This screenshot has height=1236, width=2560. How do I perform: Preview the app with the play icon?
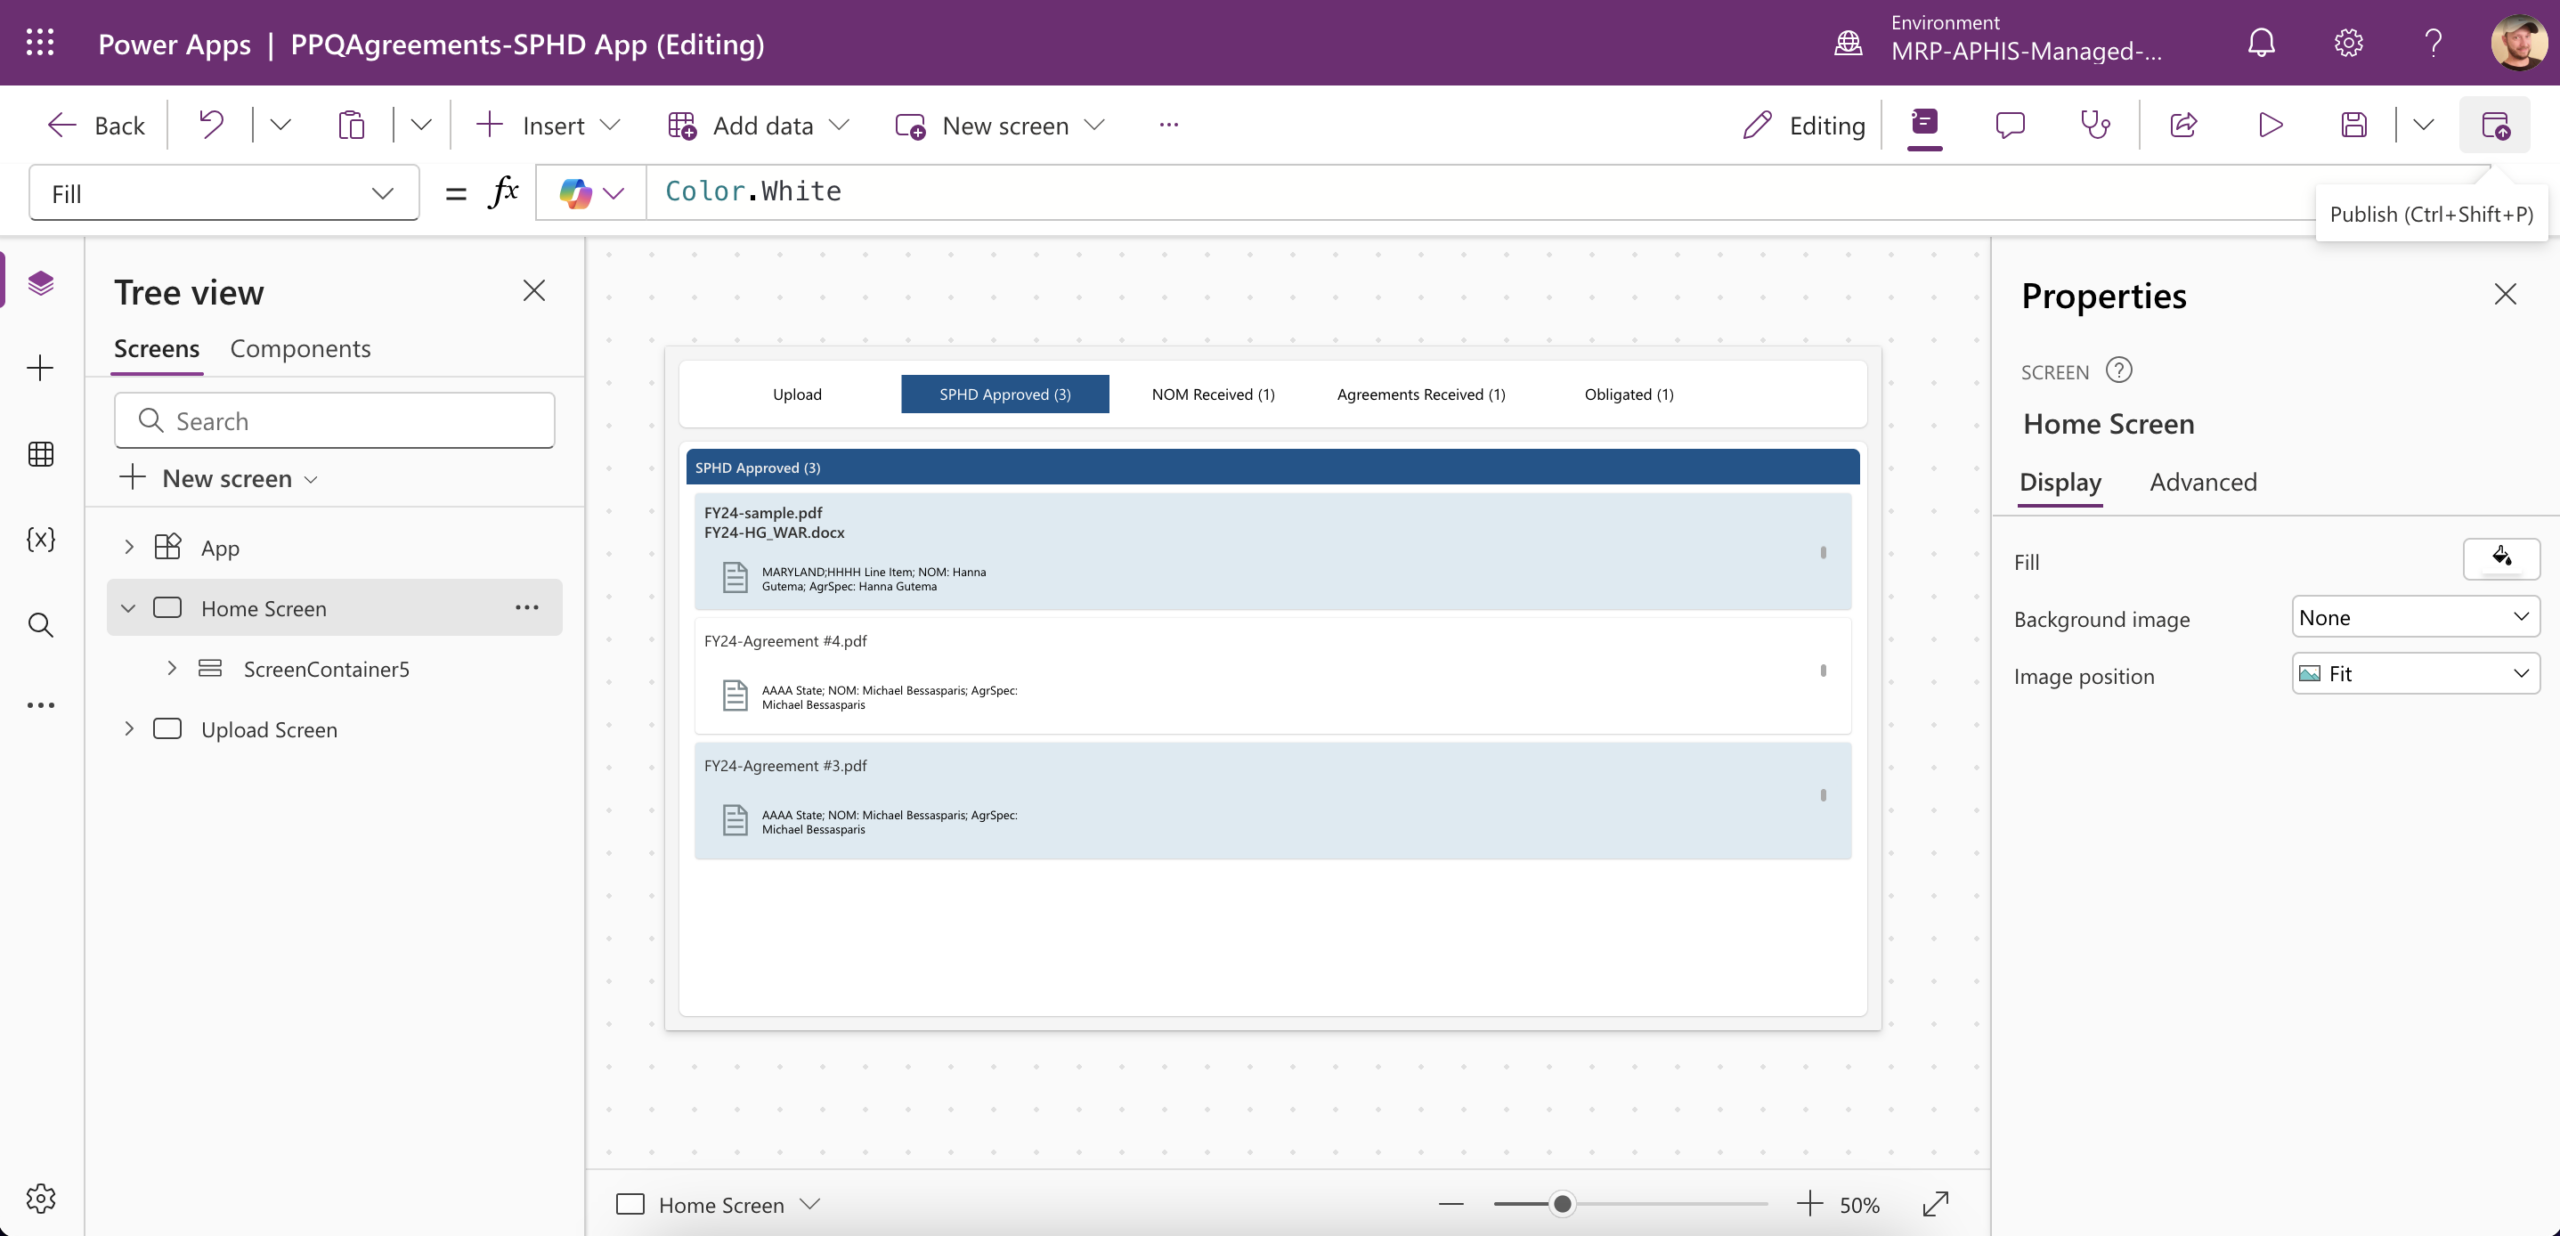tap(2270, 125)
